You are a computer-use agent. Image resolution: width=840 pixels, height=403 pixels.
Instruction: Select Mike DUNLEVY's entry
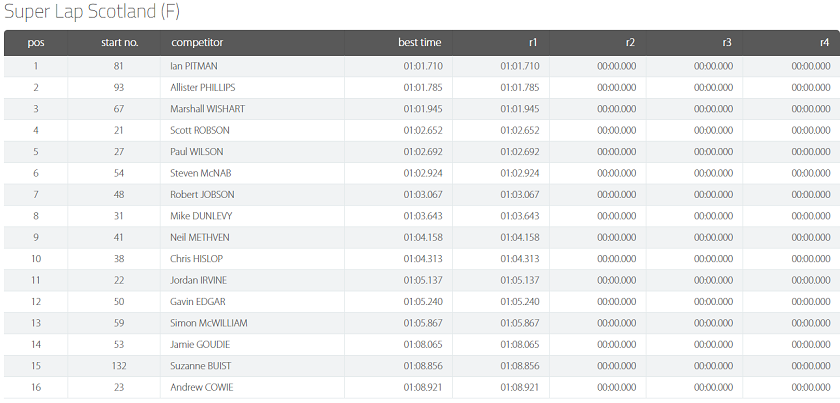(201, 216)
